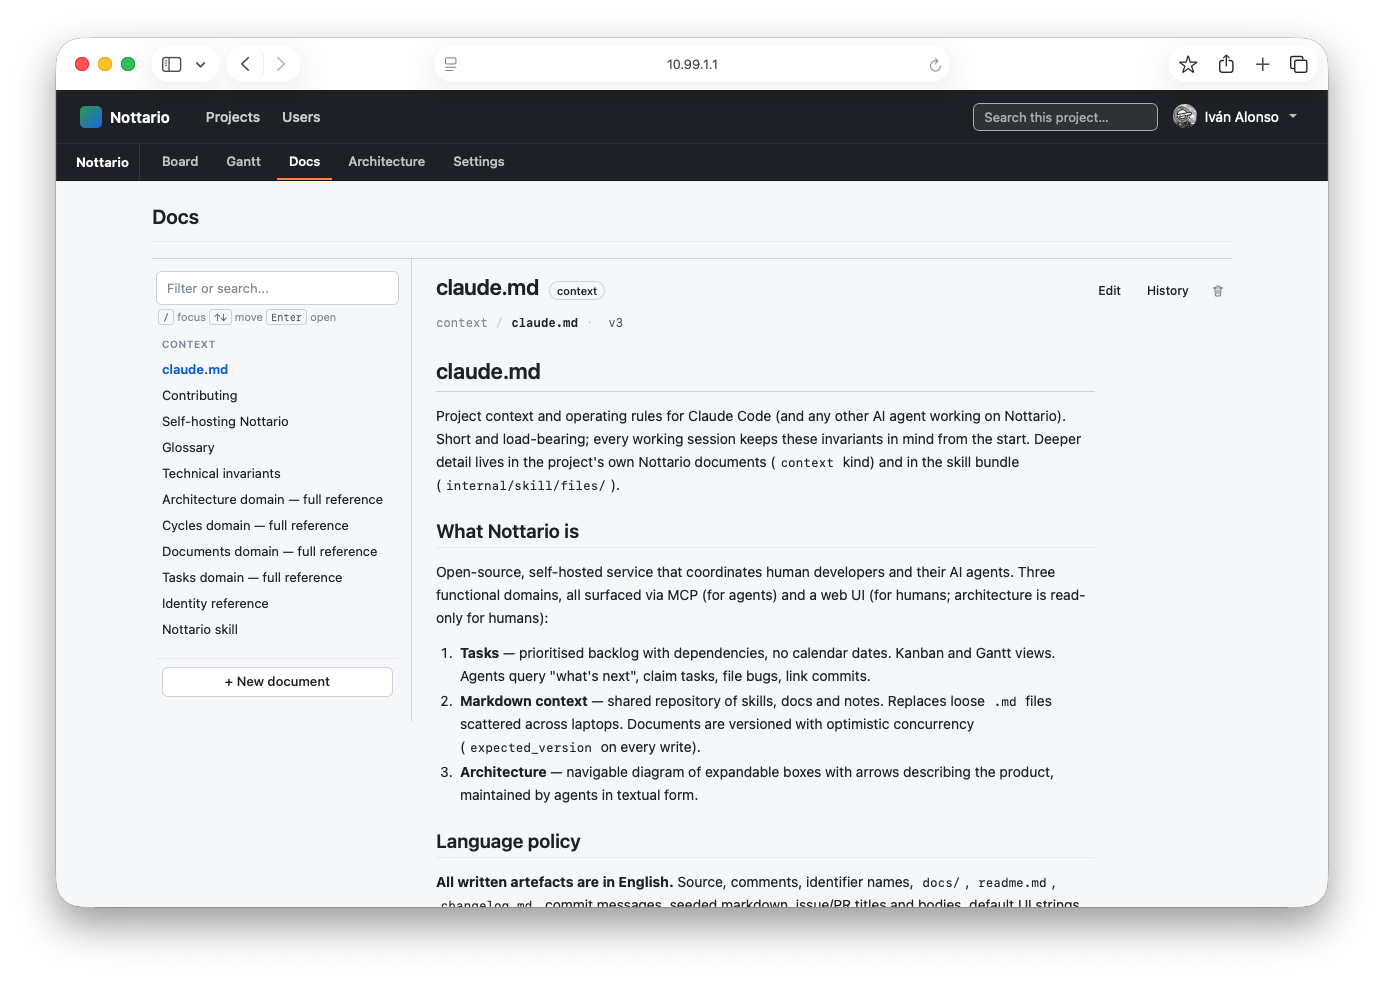Click the Docs page heading

175,217
